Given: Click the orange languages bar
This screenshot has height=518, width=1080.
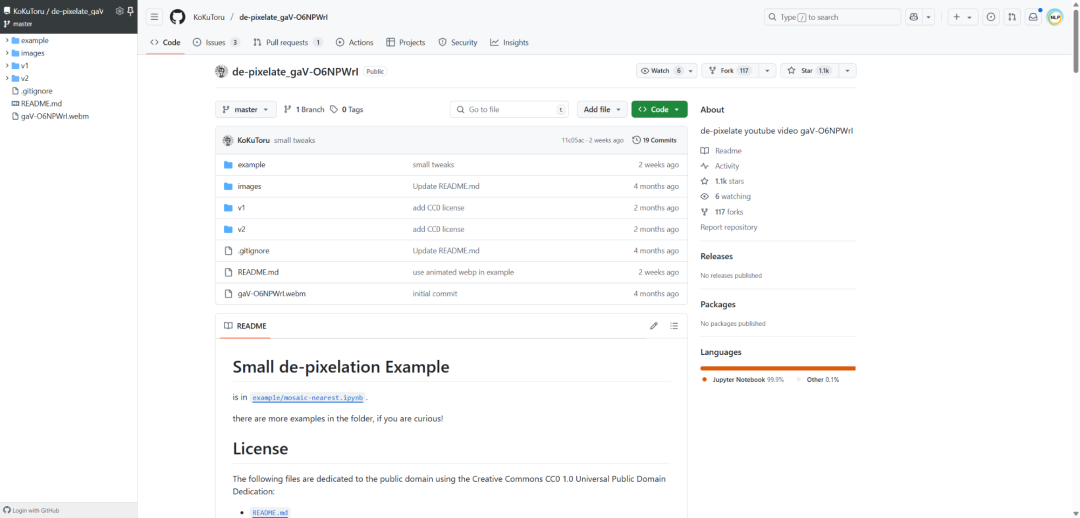Looking at the screenshot, I should click(778, 368).
